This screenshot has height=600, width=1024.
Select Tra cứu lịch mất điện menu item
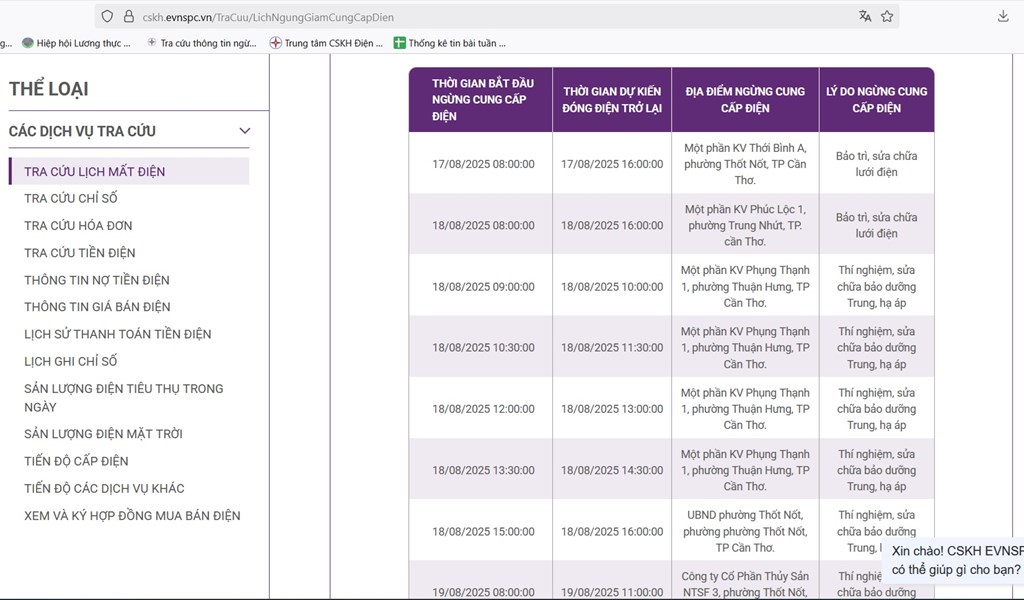click(x=95, y=171)
